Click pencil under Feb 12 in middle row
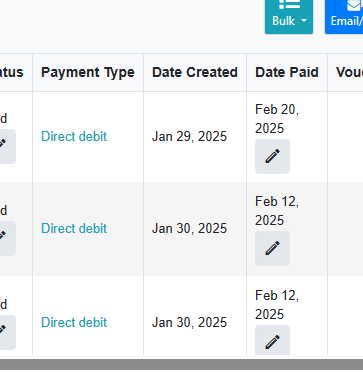The image size is (363, 372). point(272,248)
